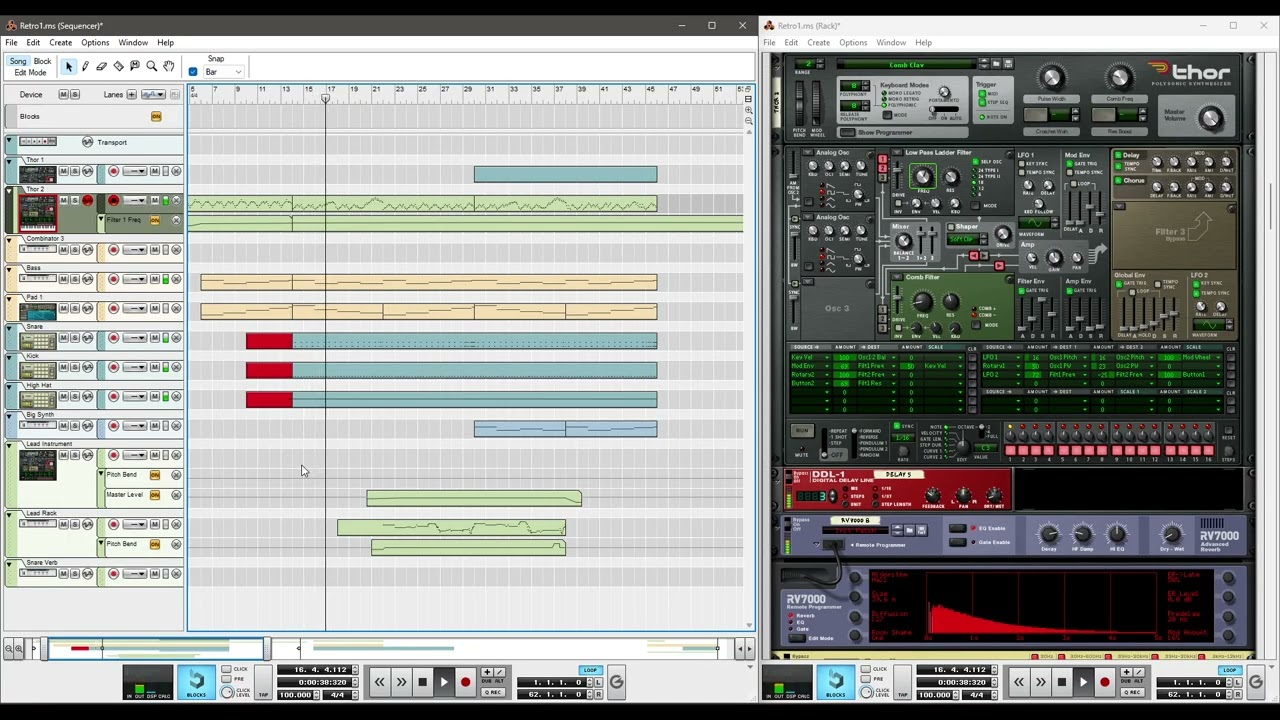The width and height of the screenshot is (1280, 720).
Task: Click the Q Rec button in sequencer
Action: click(x=492, y=692)
